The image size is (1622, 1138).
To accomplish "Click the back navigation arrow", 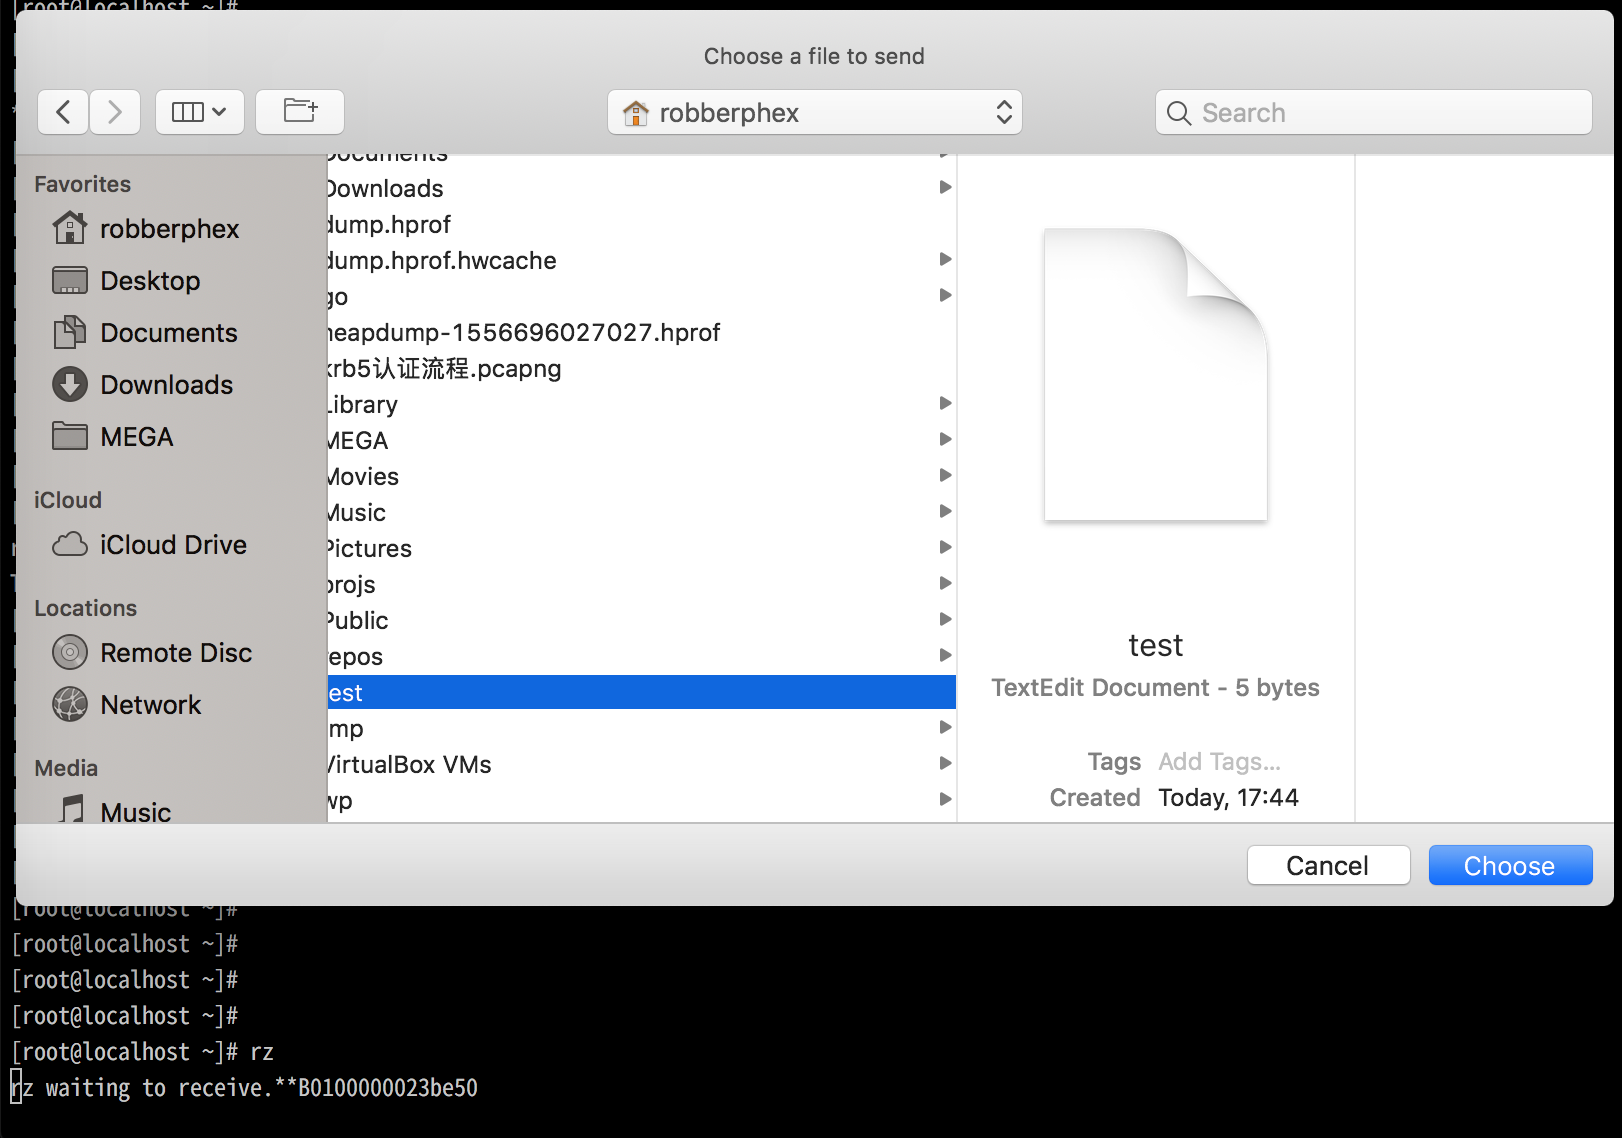I will coord(63,112).
